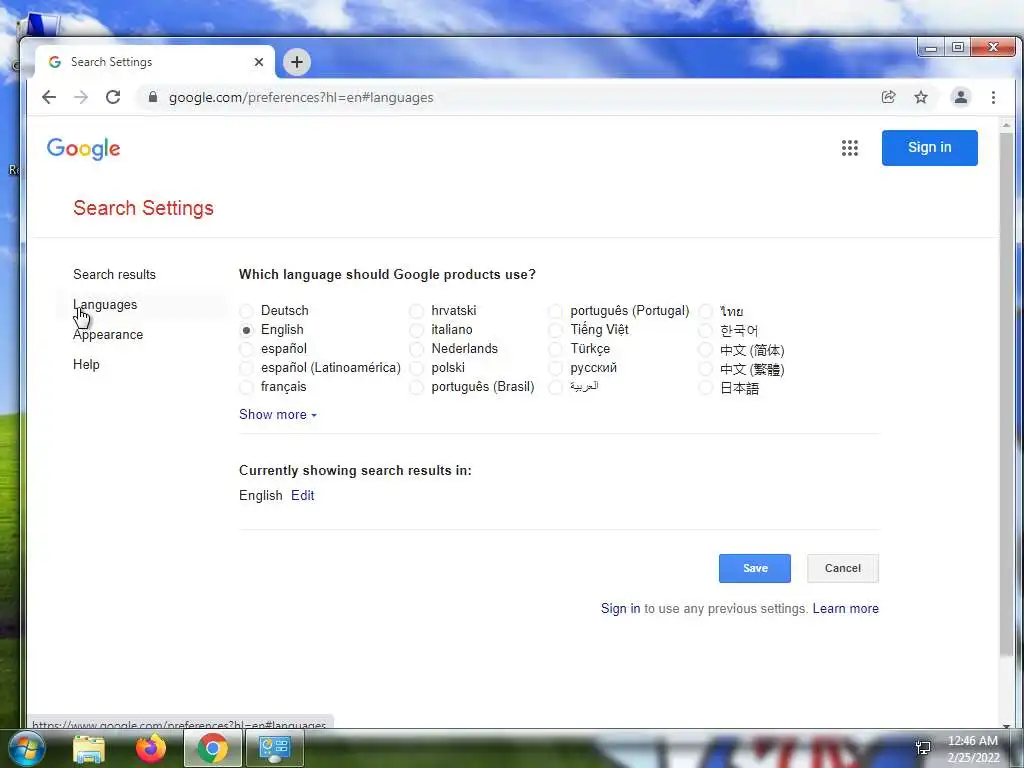The width and height of the screenshot is (1024, 768).
Task: Select the 中文 (简体) radio button
Action: click(x=706, y=349)
